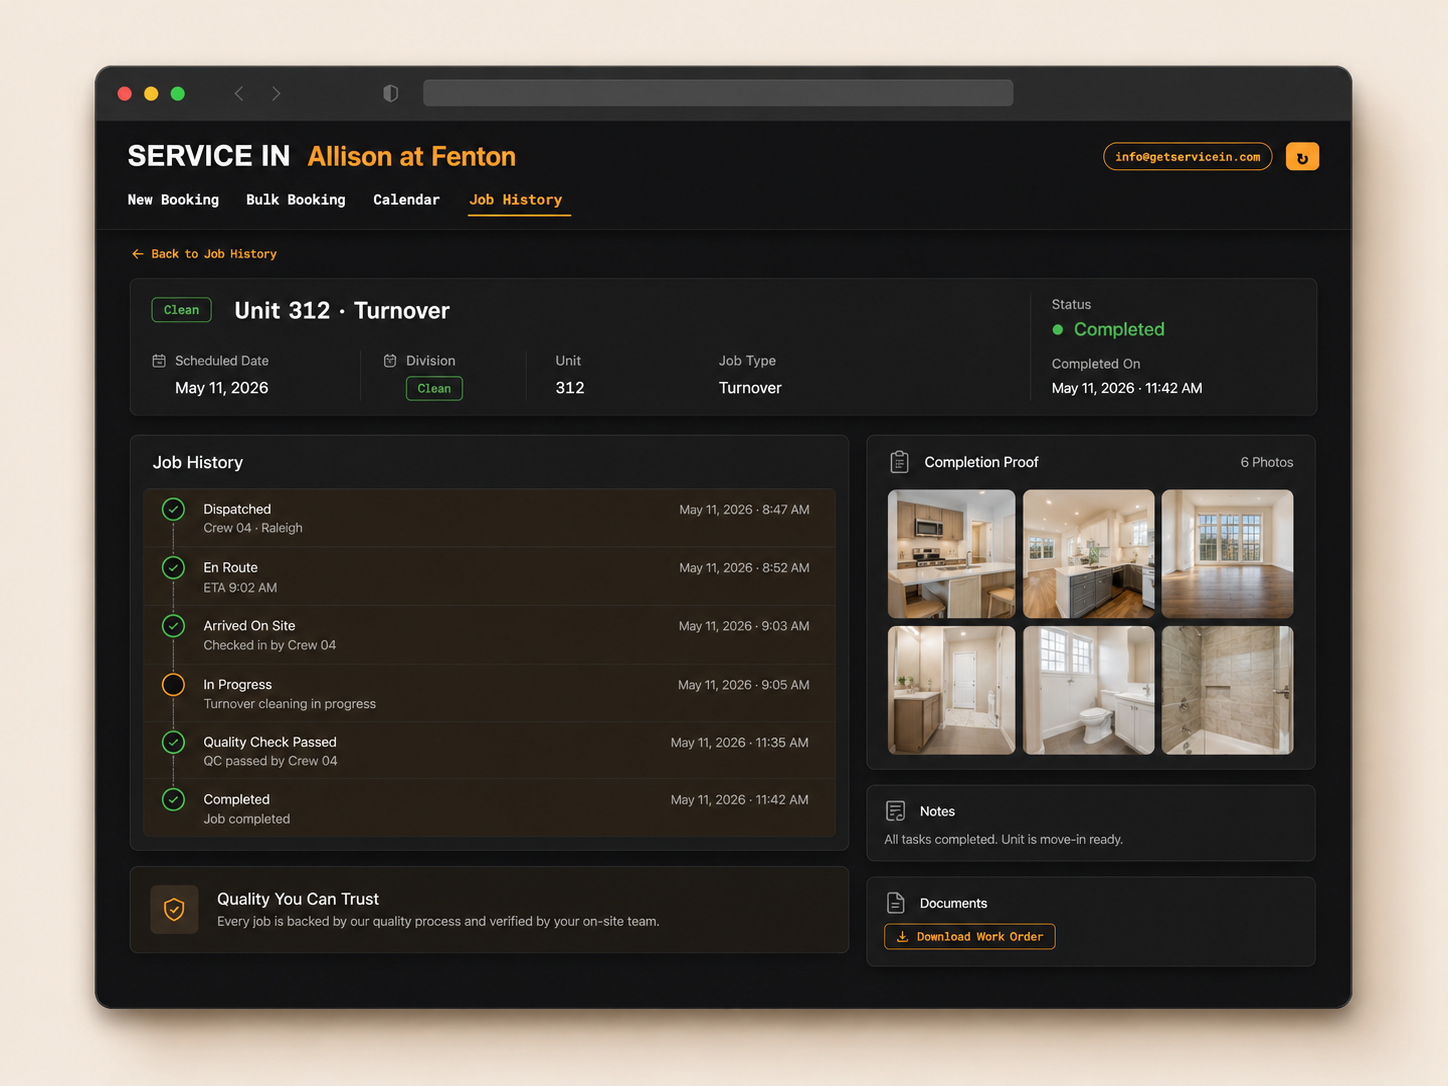Click the browser address bar
The width and height of the screenshot is (1448, 1086).
point(718,93)
